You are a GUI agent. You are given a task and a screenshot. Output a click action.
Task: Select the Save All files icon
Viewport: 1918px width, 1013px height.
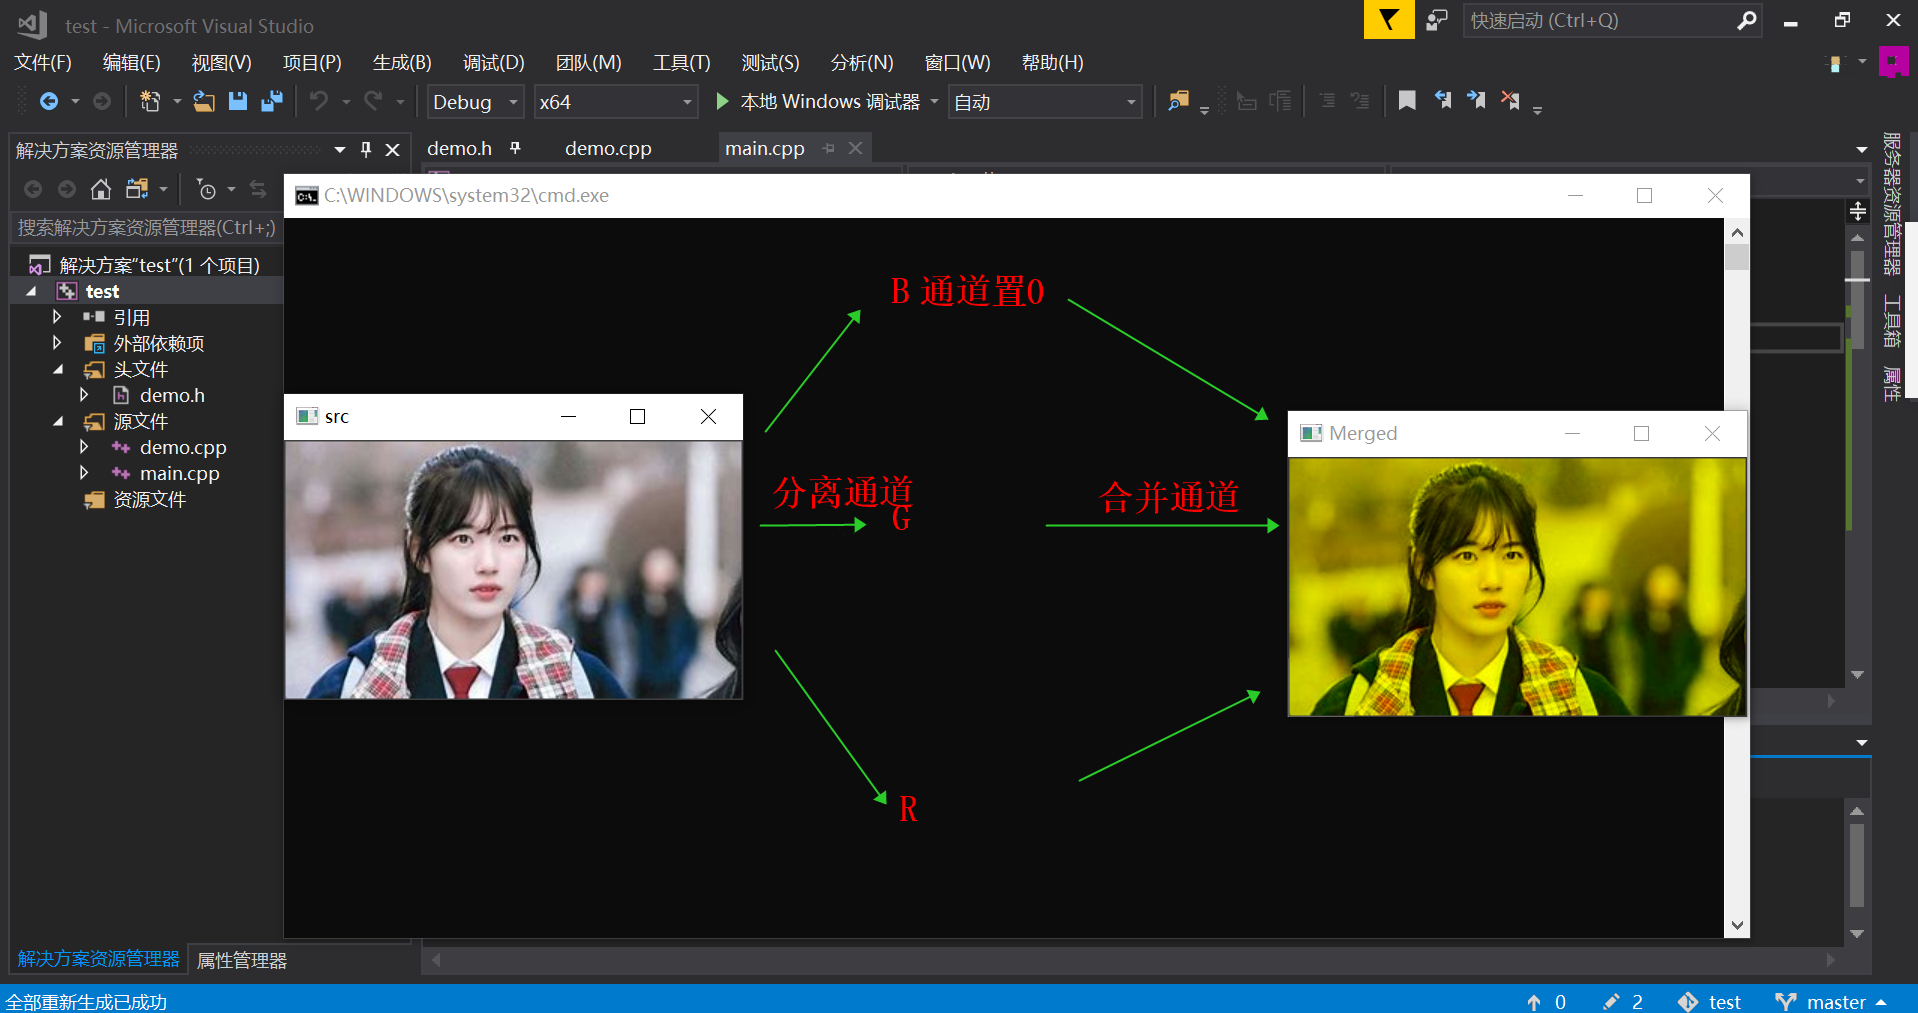[271, 101]
